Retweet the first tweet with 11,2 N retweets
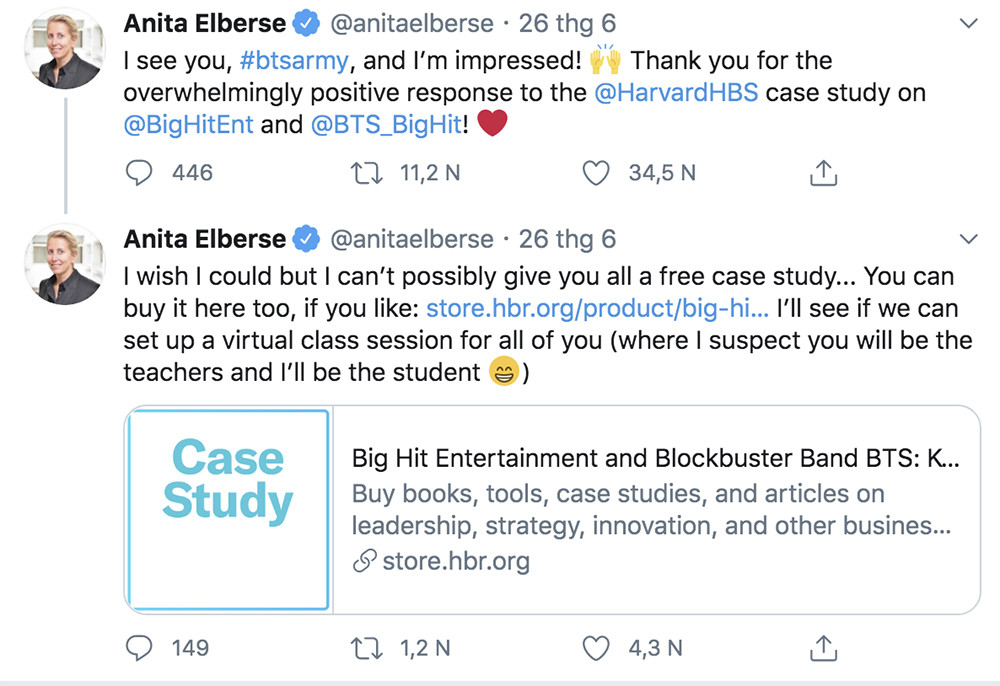The image size is (1000, 686). point(367,173)
